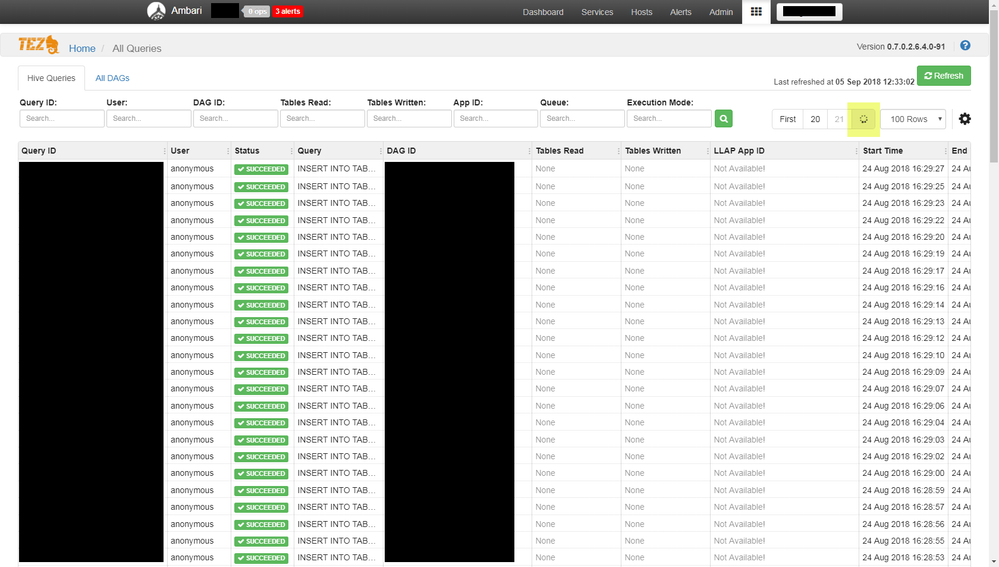Go to page 20
This screenshot has height=567, width=999.
click(x=815, y=119)
